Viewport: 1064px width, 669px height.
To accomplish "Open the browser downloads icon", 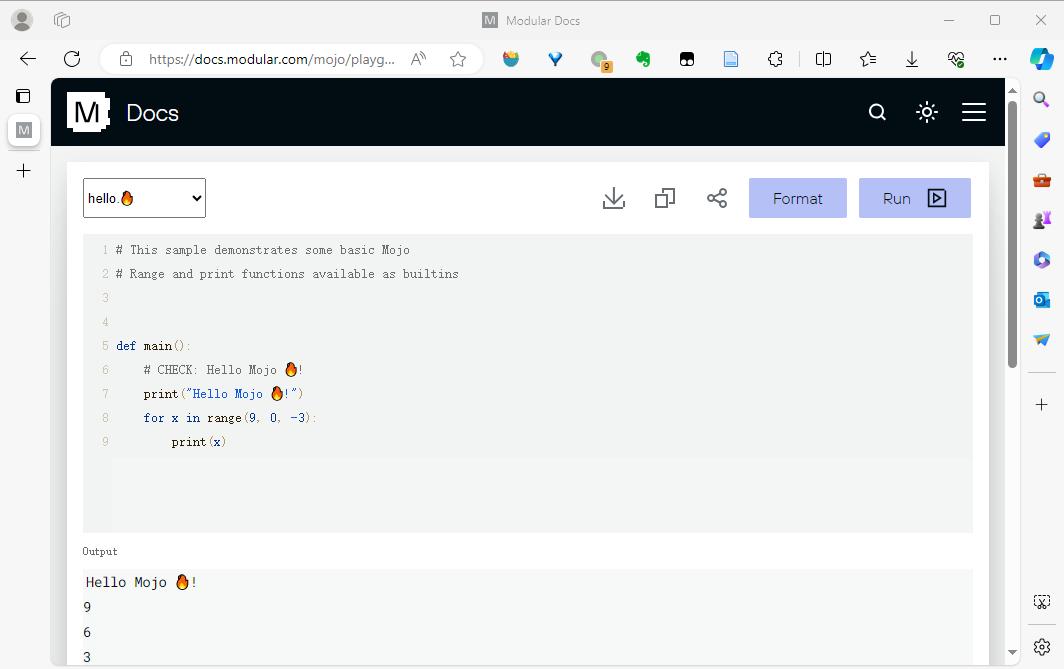I will click(x=912, y=59).
